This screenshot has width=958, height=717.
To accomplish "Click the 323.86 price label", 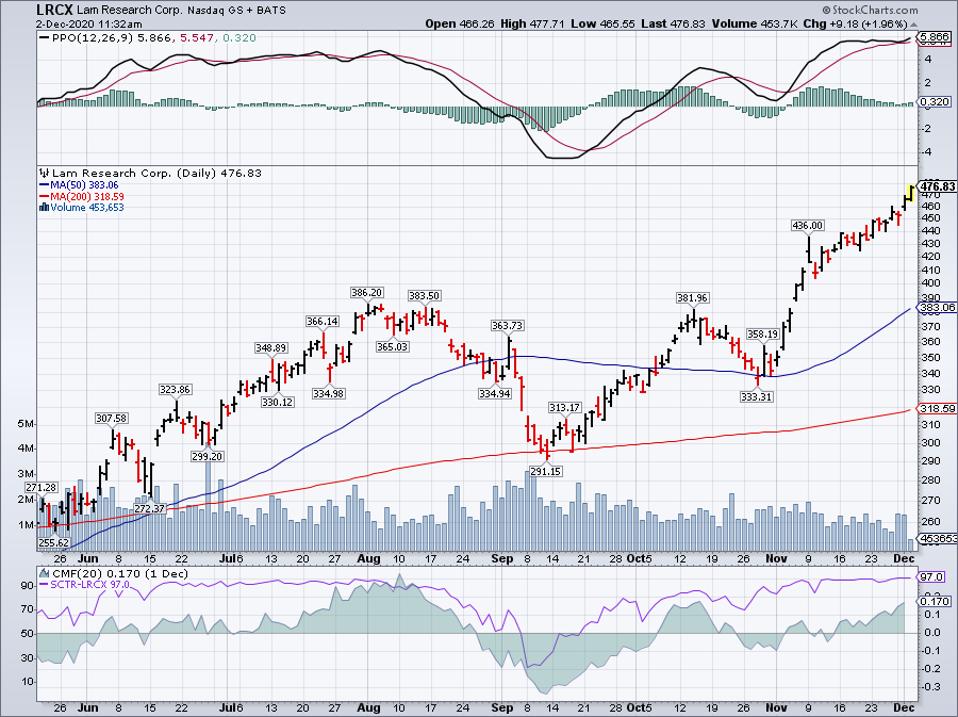I will point(175,390).
